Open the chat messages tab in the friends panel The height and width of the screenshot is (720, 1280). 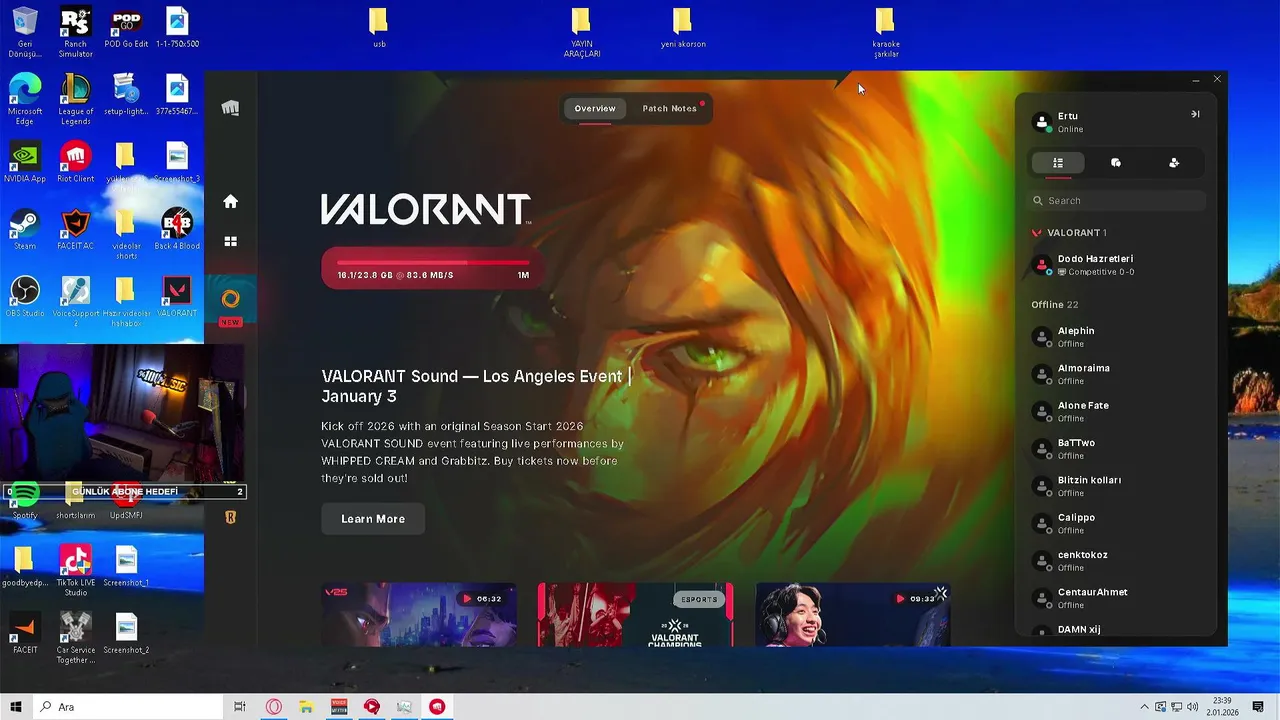(x=1116, y=162)
